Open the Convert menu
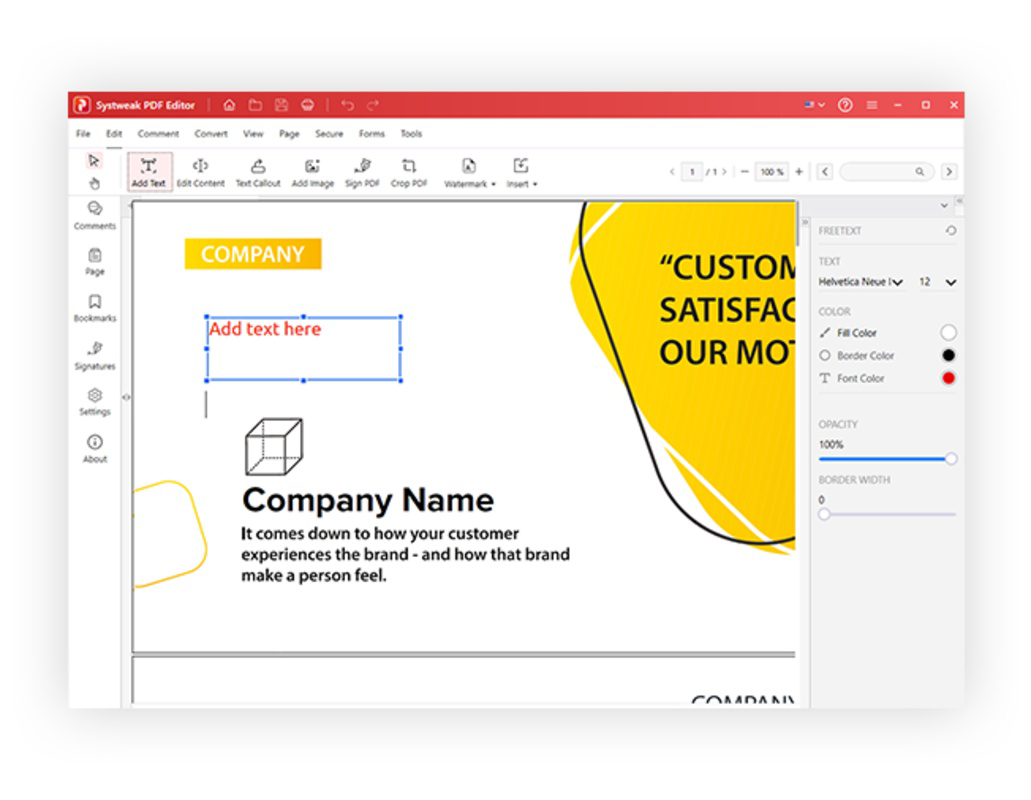Screen dimensions: 1031x800 pos(210,133)
